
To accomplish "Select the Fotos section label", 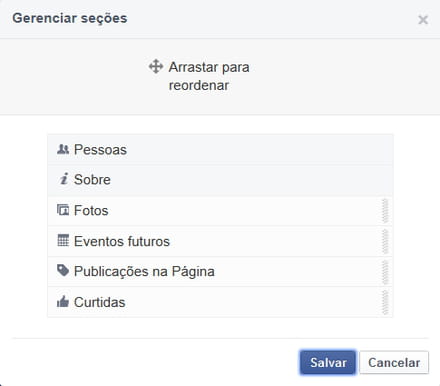I will pyautogui.click(x=91, y=211).
